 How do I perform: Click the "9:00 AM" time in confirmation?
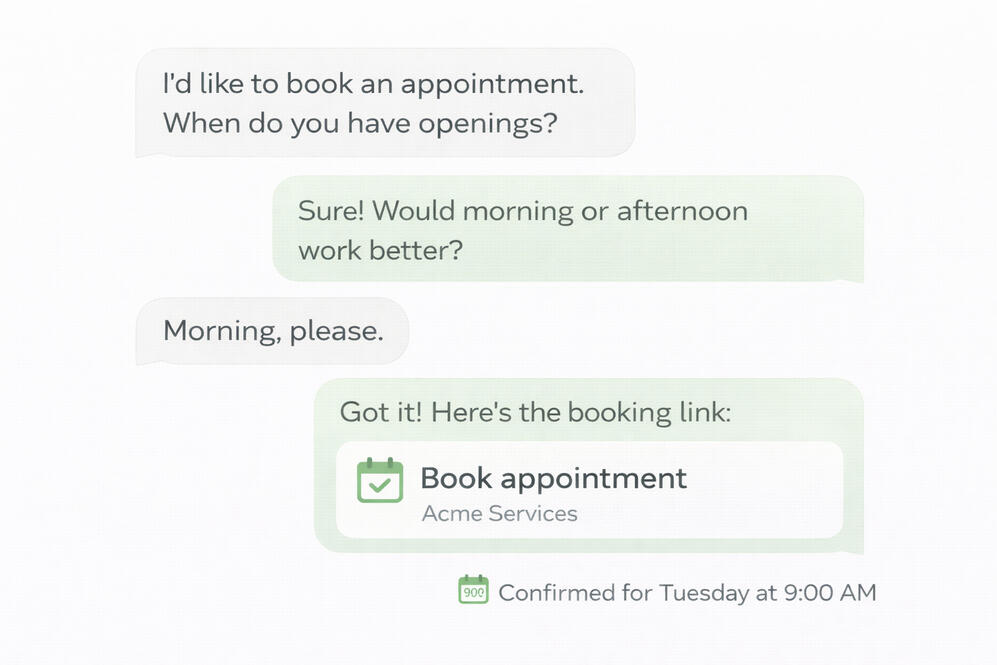(829, 592)
